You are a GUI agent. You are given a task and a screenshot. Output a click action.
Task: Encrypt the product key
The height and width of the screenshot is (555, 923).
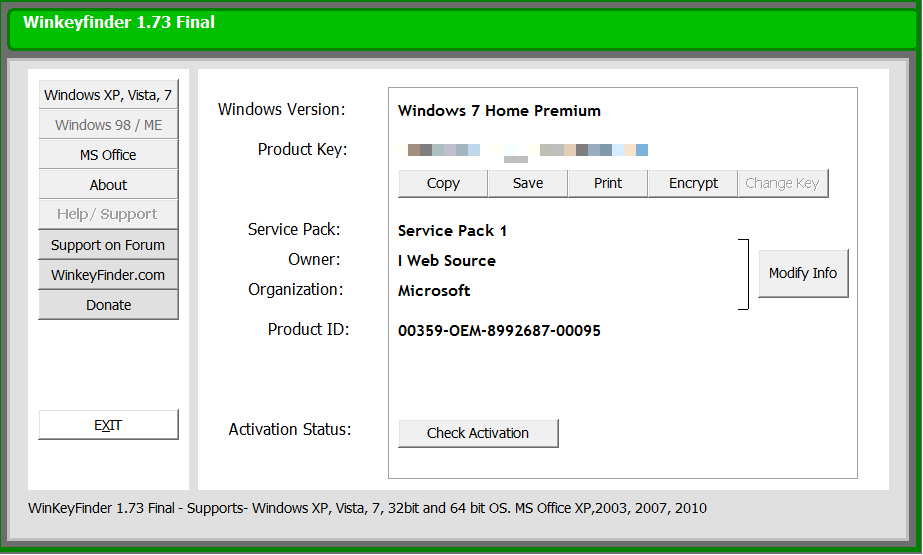[693, 183]
